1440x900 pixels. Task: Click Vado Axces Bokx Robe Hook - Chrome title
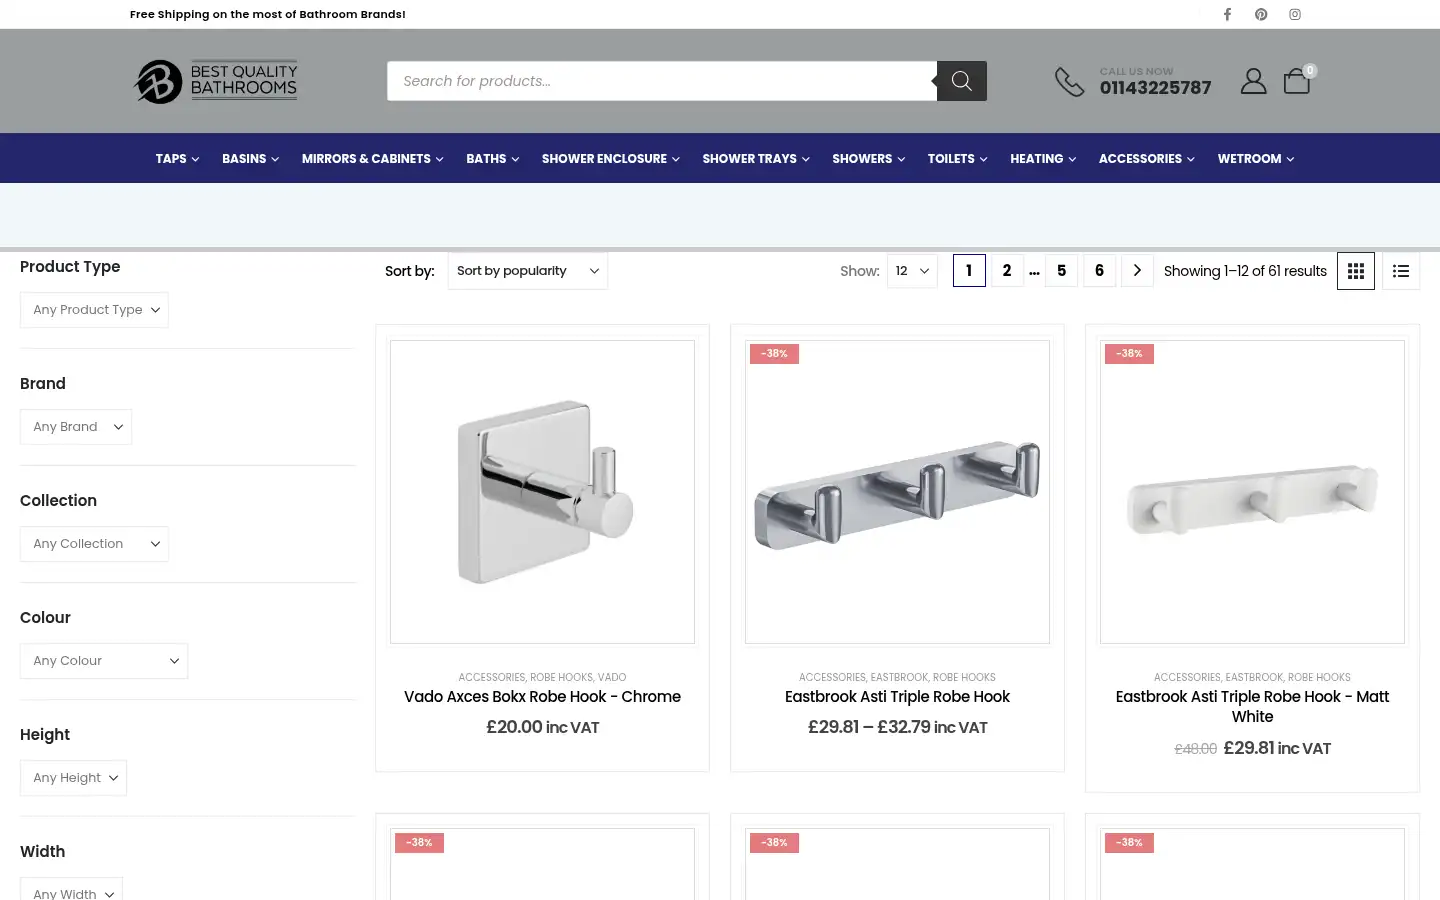click(x=542, y=697)
